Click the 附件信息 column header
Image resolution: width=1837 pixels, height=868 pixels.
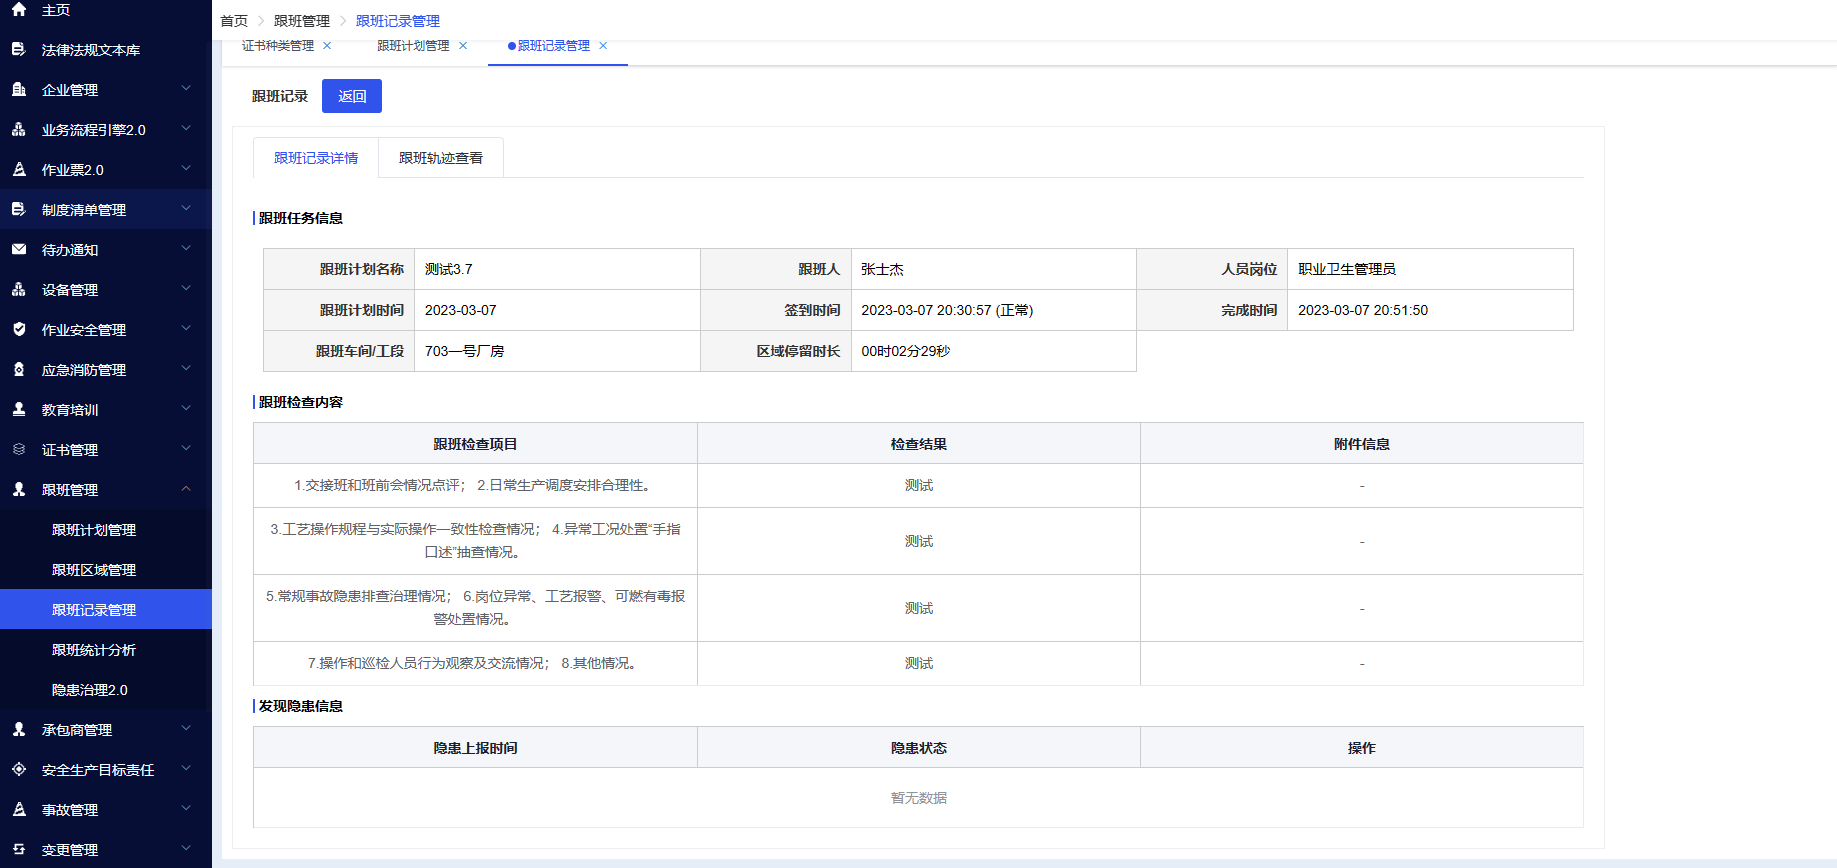pyautogui.click(x=1362, y=444)
